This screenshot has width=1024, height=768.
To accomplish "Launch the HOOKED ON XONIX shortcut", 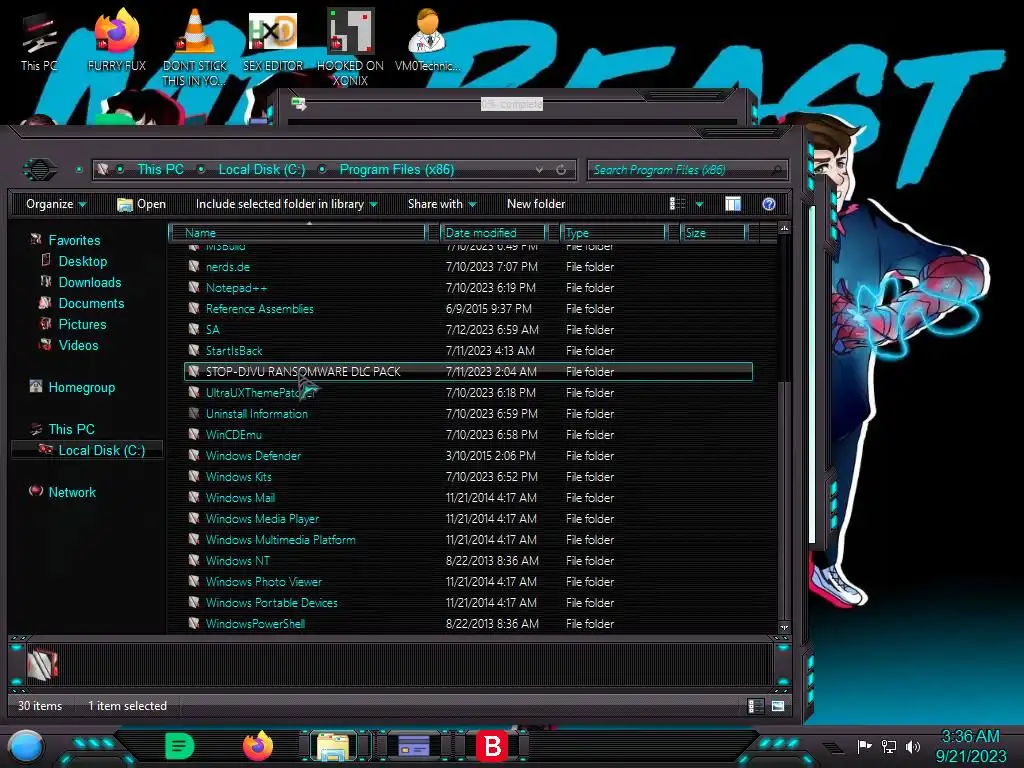I will pyautogui.click(x=350, y=47).
